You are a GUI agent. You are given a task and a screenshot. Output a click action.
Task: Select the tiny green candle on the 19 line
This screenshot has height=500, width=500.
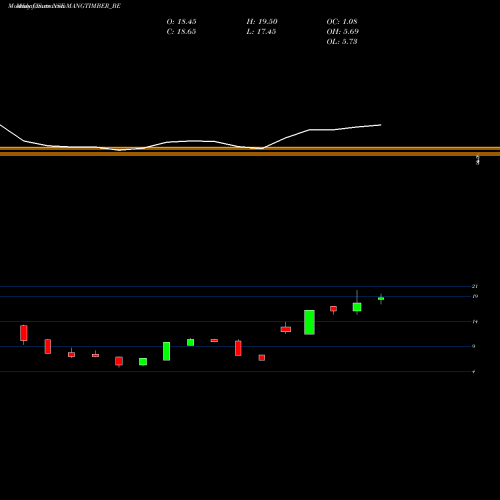click(x=381, y=299)
